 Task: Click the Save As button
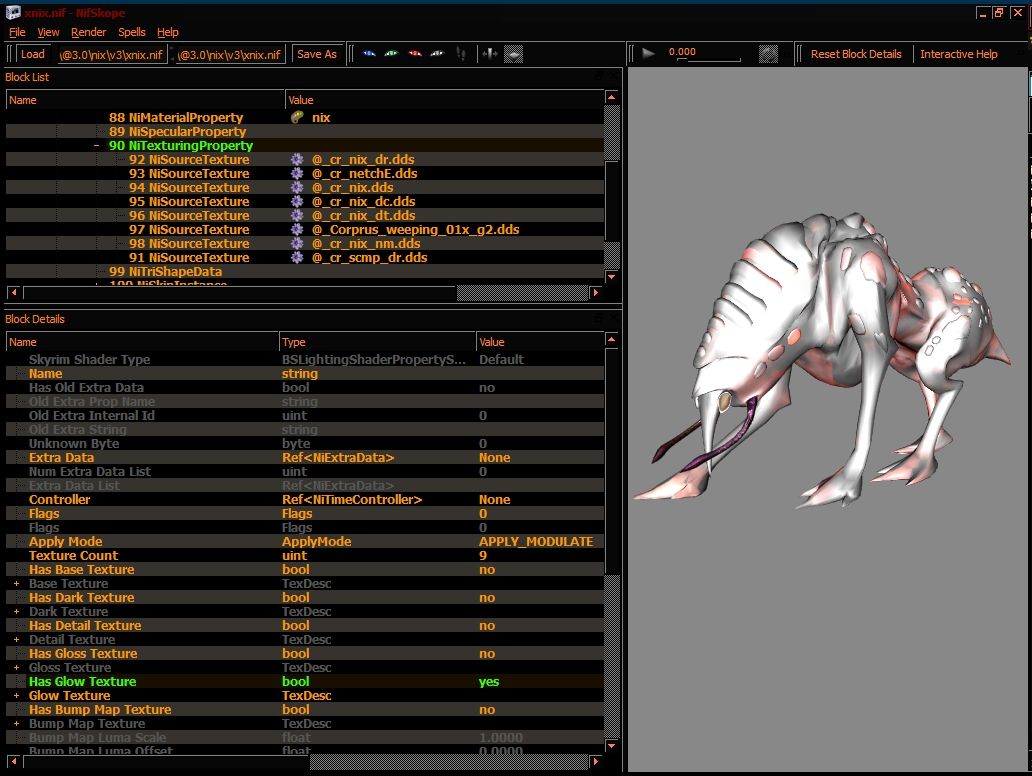(317, 54)
